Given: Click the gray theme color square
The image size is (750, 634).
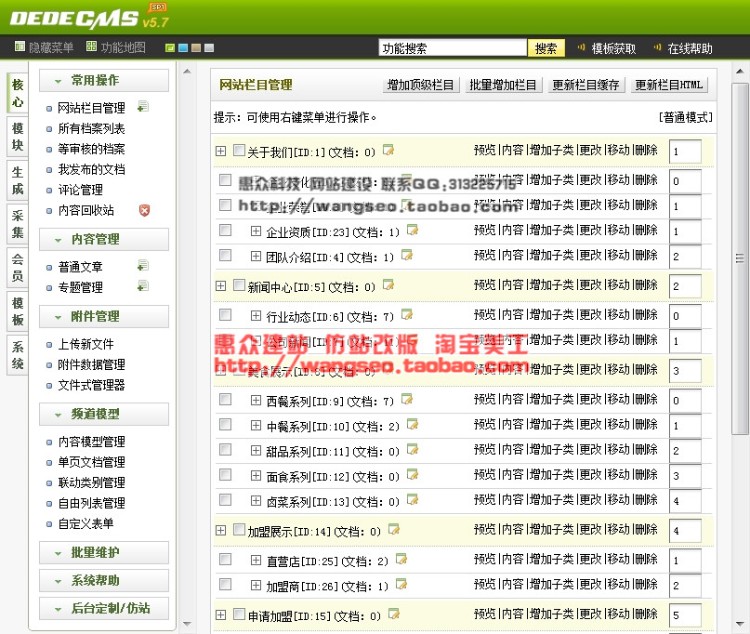Looking at the screenshot, I should 209,48.
